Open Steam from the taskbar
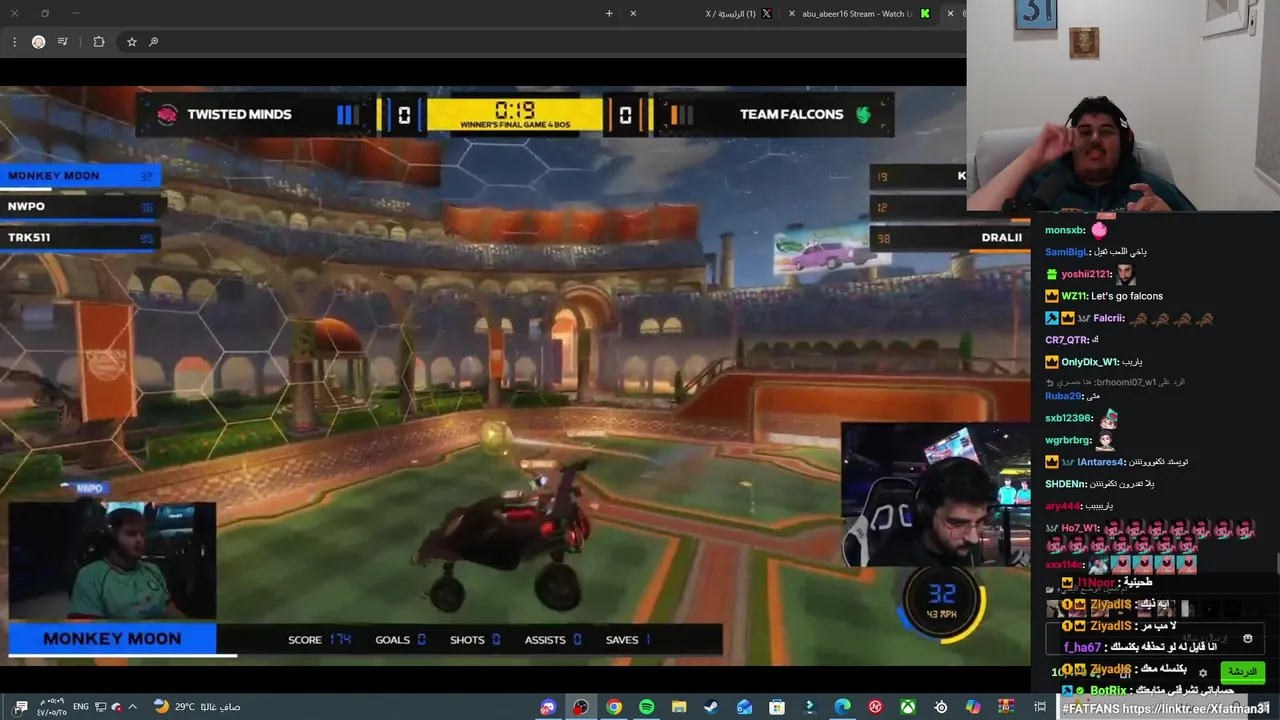1280x720 pixels. point(711,707)
